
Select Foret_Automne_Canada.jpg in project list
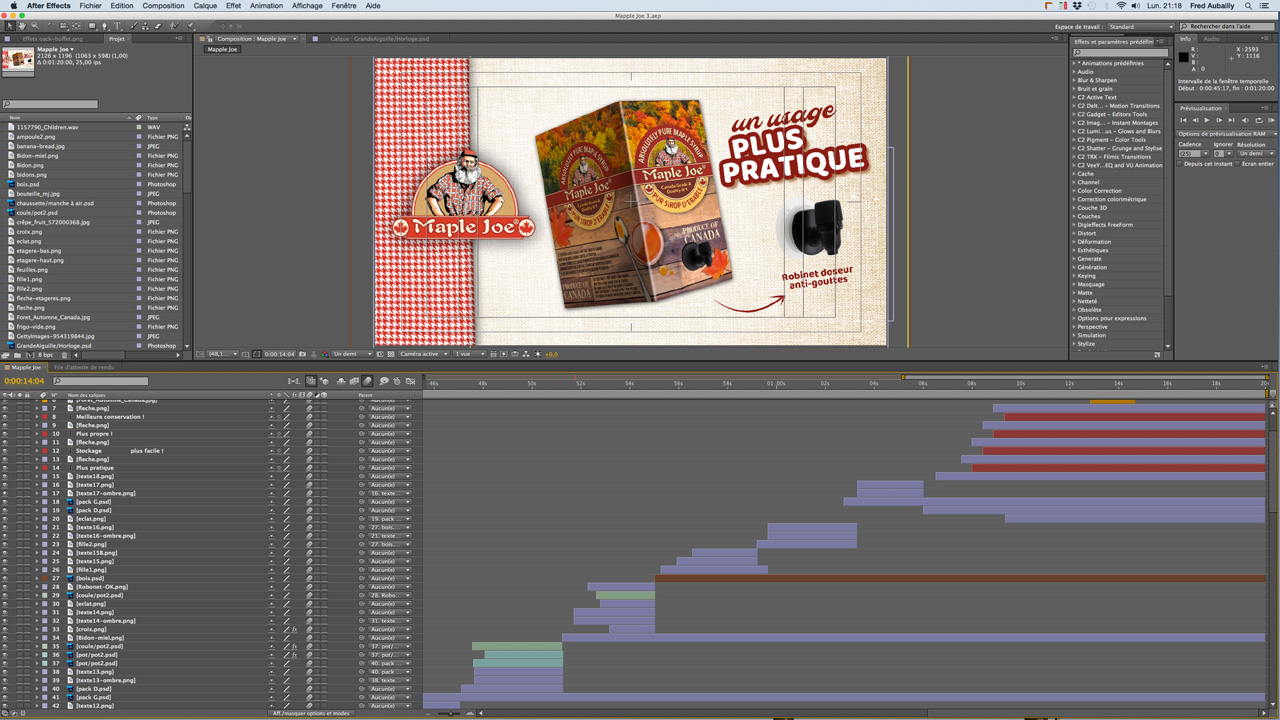(53, 317)
